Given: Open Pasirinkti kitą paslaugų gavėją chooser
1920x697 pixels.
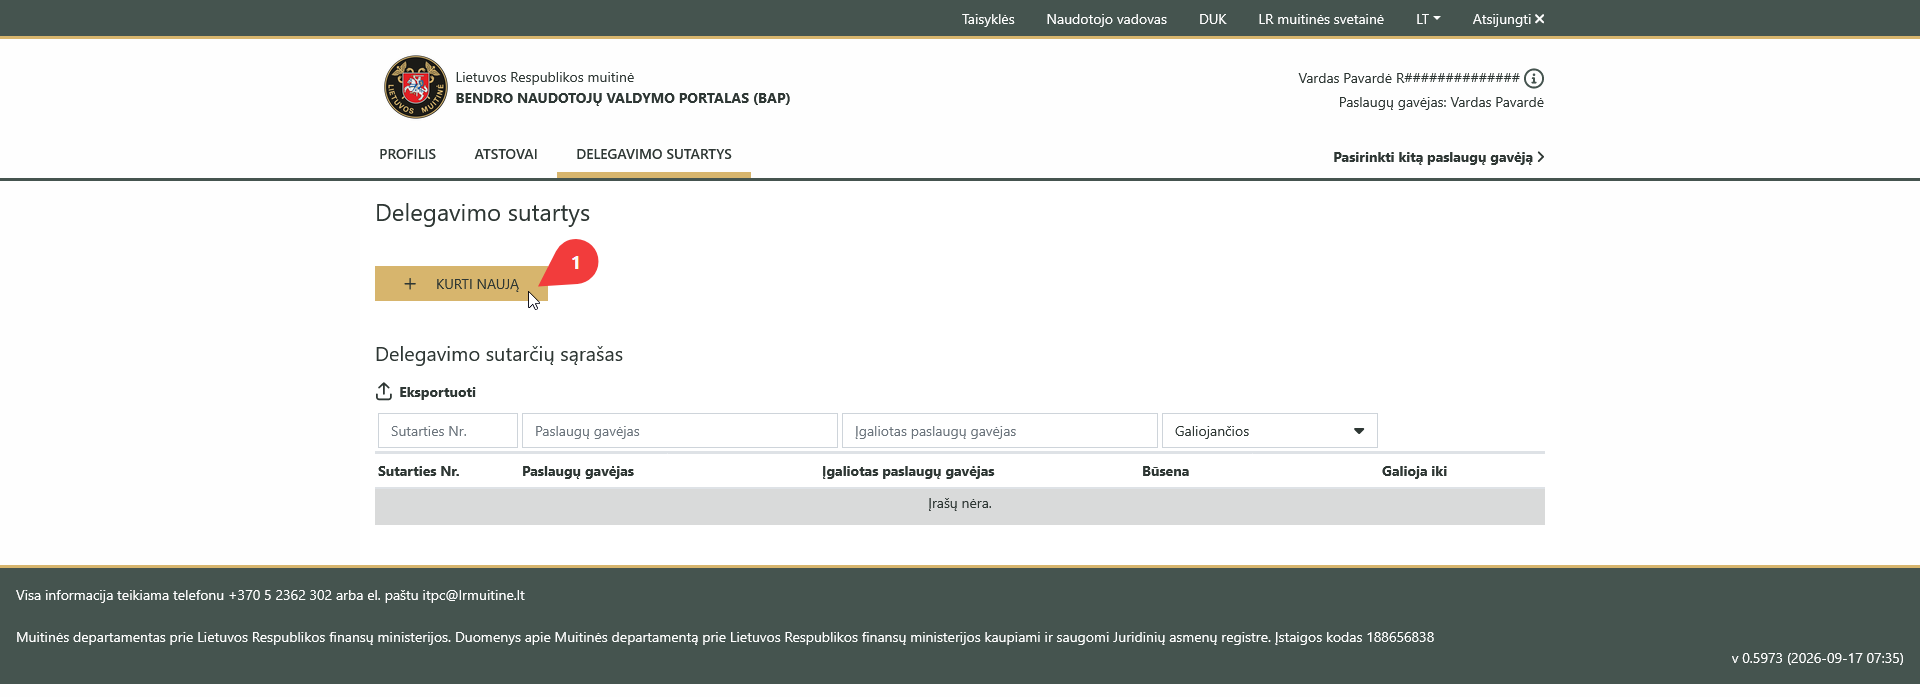Looking at the screenshot, I should [1438, 157].
